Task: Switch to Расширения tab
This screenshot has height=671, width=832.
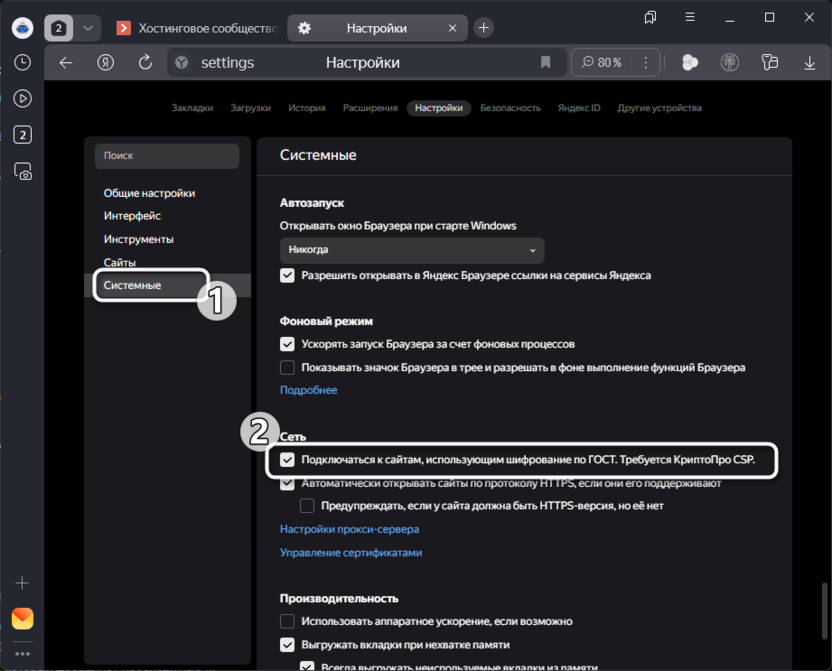Action: point(370,108)
